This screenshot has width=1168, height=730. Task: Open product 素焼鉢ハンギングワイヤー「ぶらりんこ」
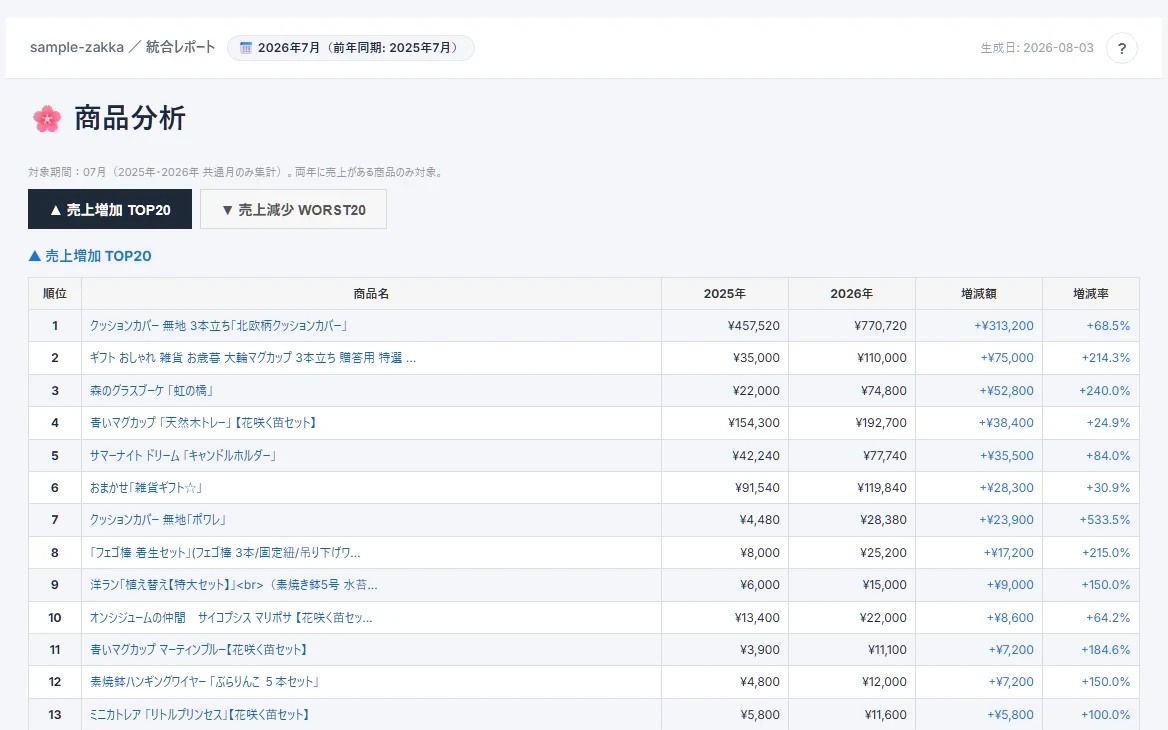[x=205, y=682]
